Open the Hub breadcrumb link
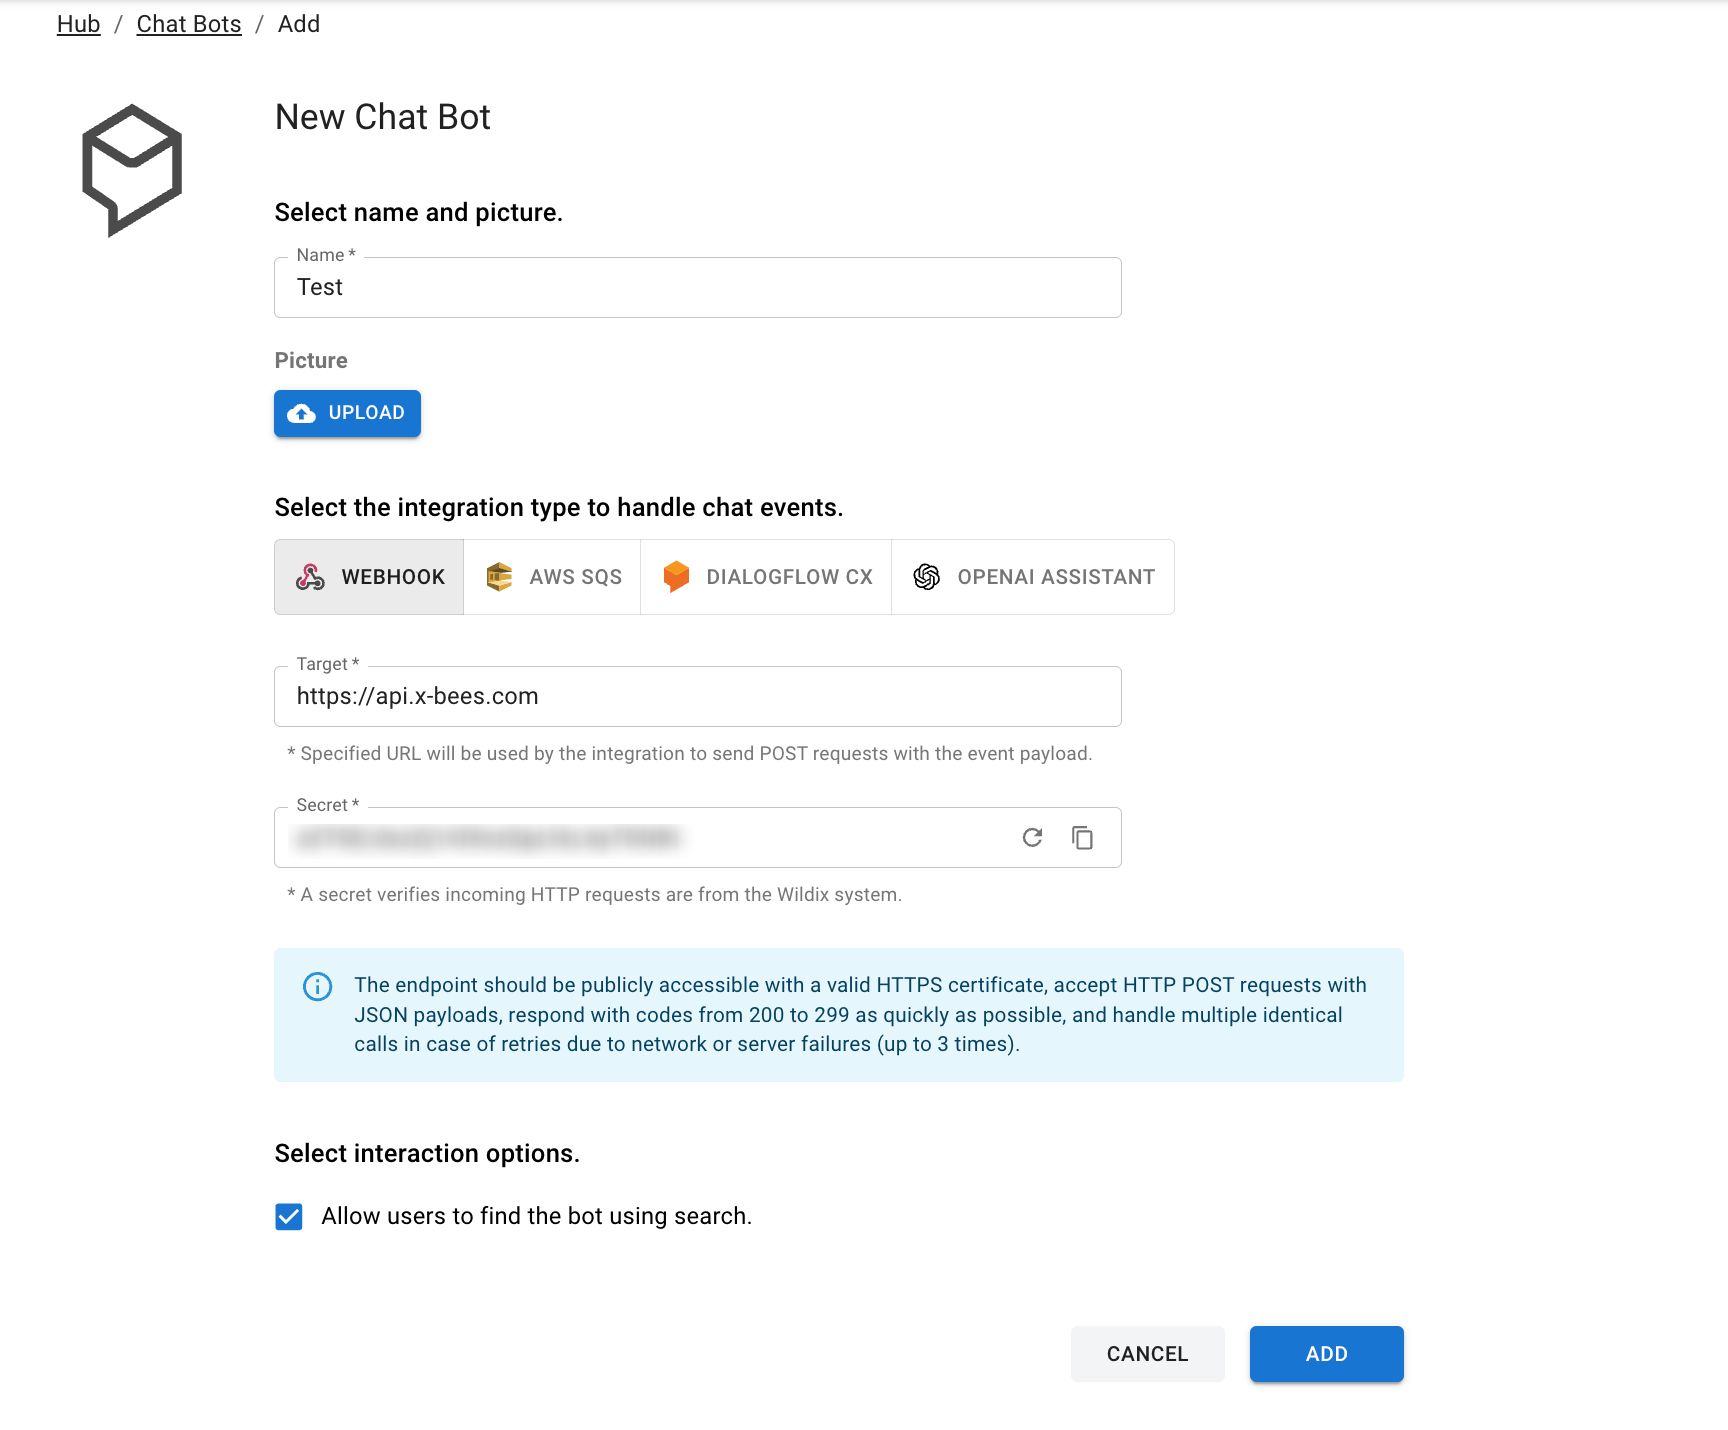The image size is (1728, 1430). (77, 23)
